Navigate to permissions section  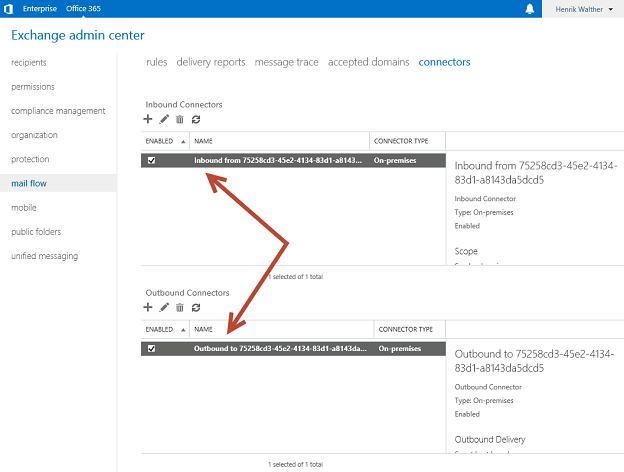(x=33, y=87)
